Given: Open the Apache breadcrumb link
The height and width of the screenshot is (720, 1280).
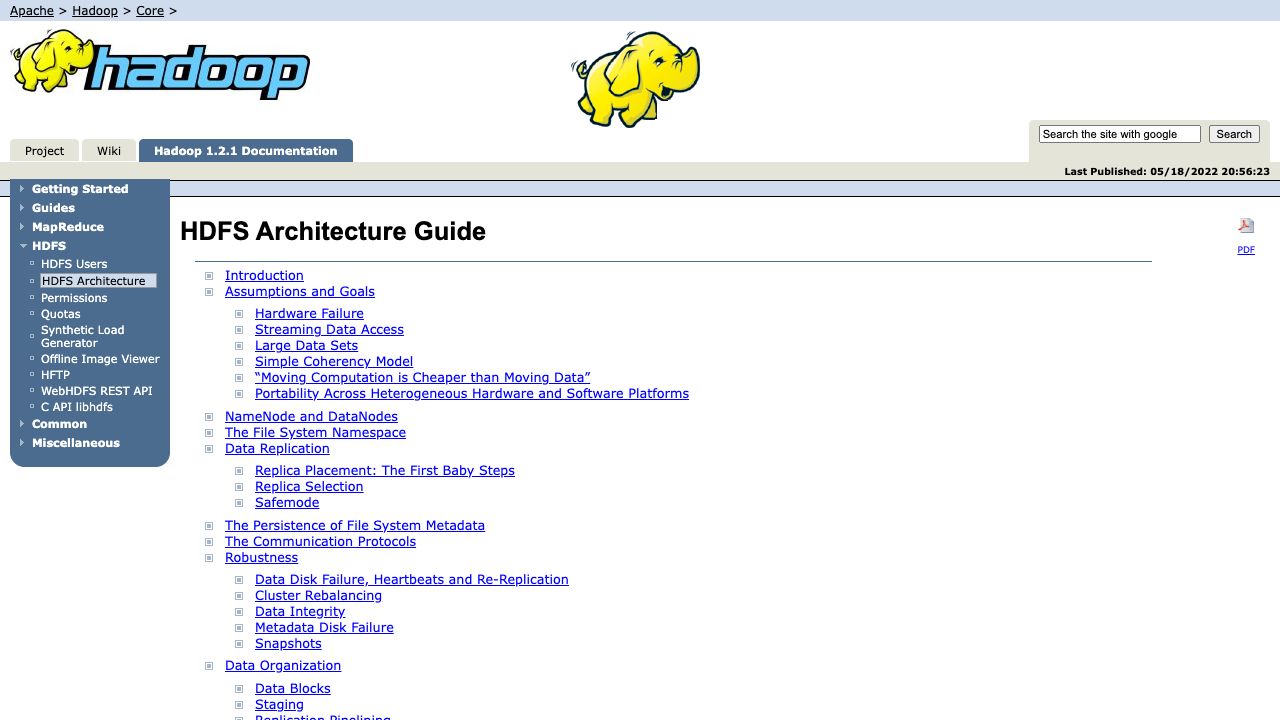Looking at the screenshot, I should 32,11.
